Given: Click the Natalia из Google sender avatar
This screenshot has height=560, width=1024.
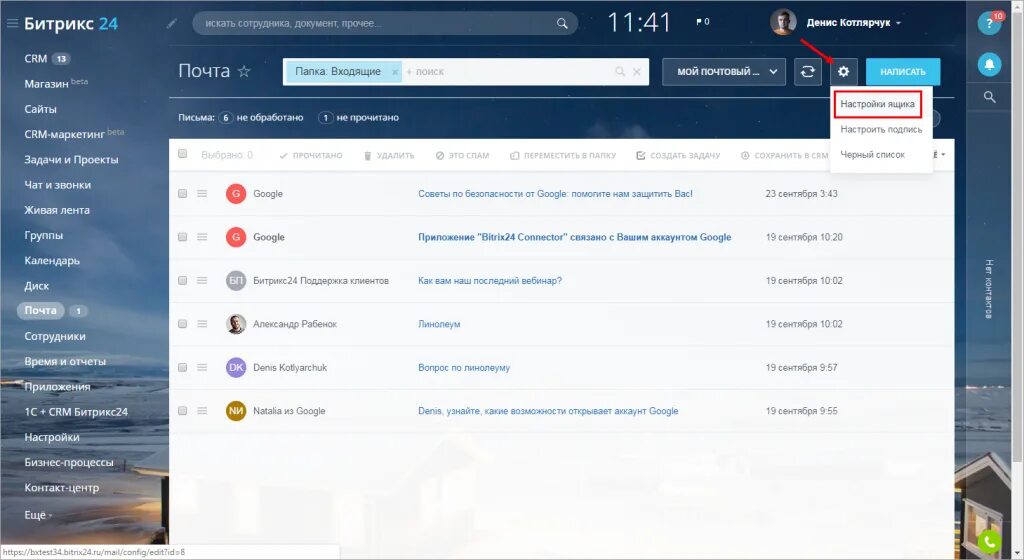Looking at the screenshot, I should click(236, 411).
